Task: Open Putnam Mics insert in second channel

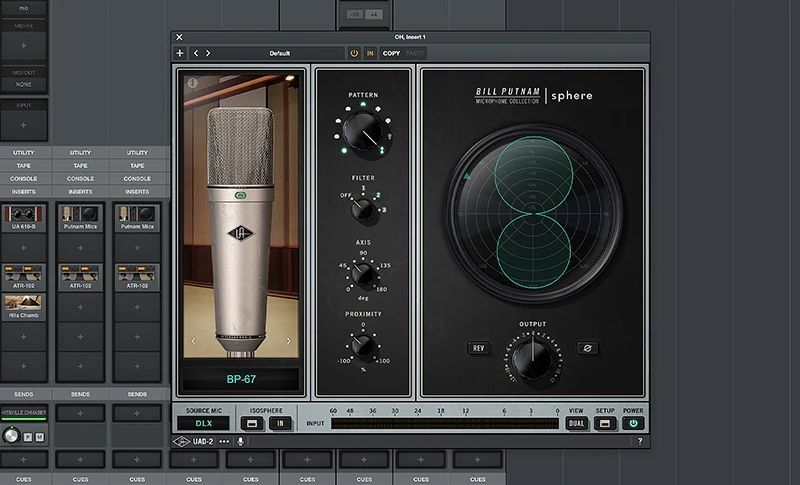Action: coord(81,218)
